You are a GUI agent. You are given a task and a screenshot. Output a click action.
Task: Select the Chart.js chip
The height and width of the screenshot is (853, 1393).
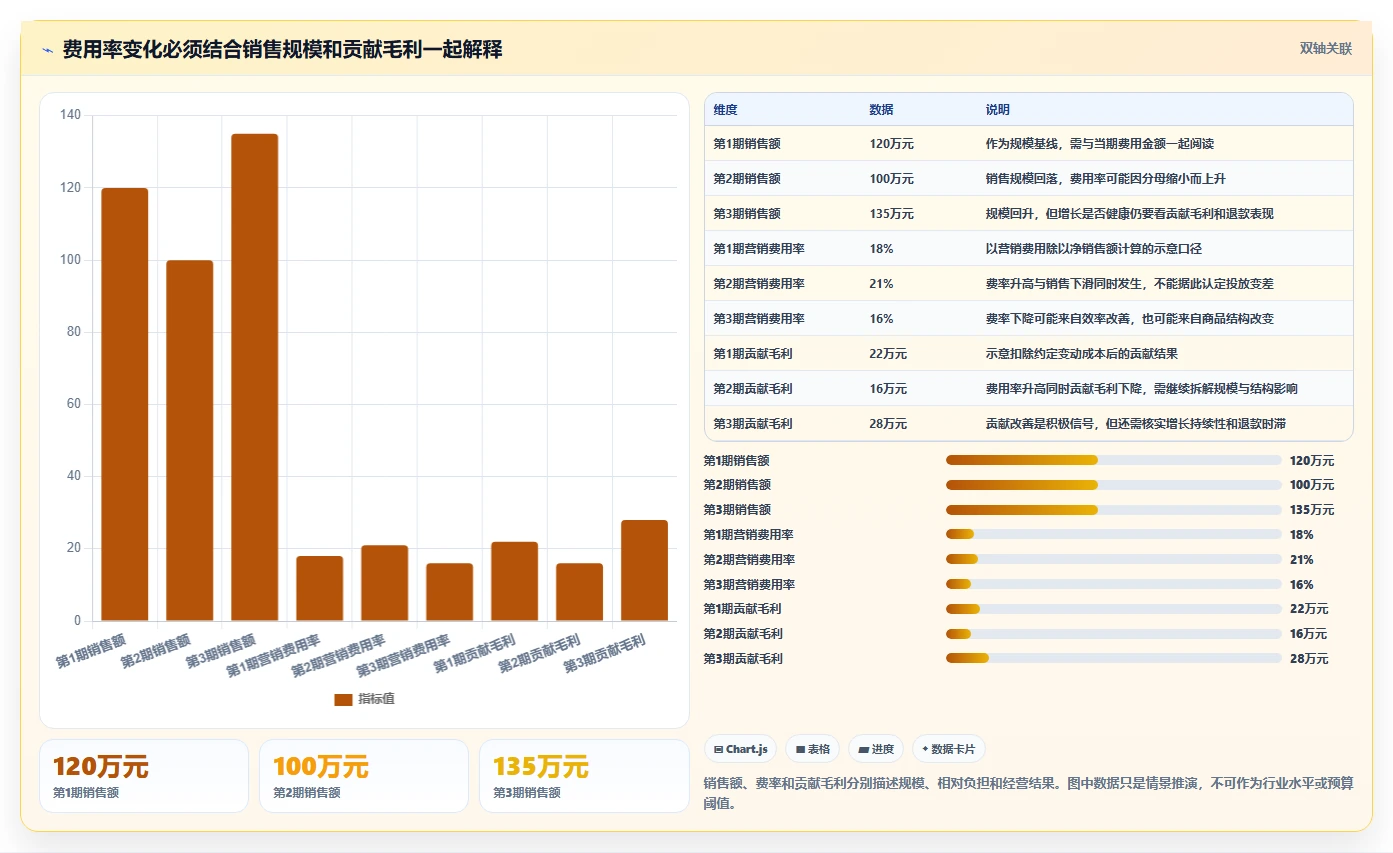click(x=740, y=749)
